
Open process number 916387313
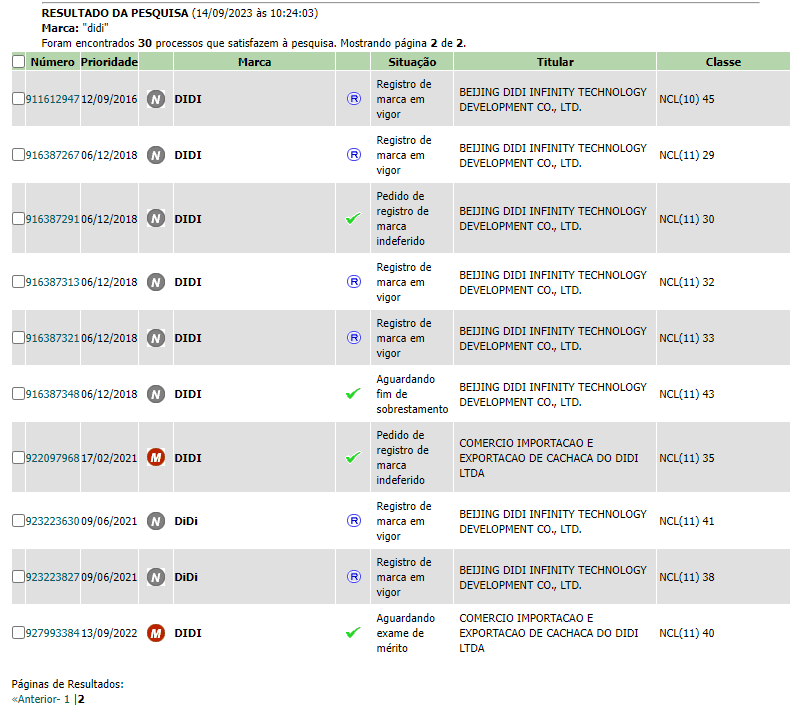(53, 282)
